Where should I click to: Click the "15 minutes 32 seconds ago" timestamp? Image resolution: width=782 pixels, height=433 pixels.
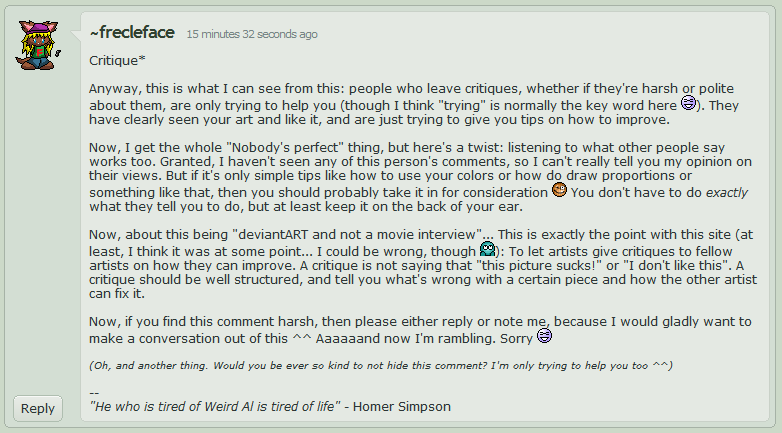click(252, 34)
